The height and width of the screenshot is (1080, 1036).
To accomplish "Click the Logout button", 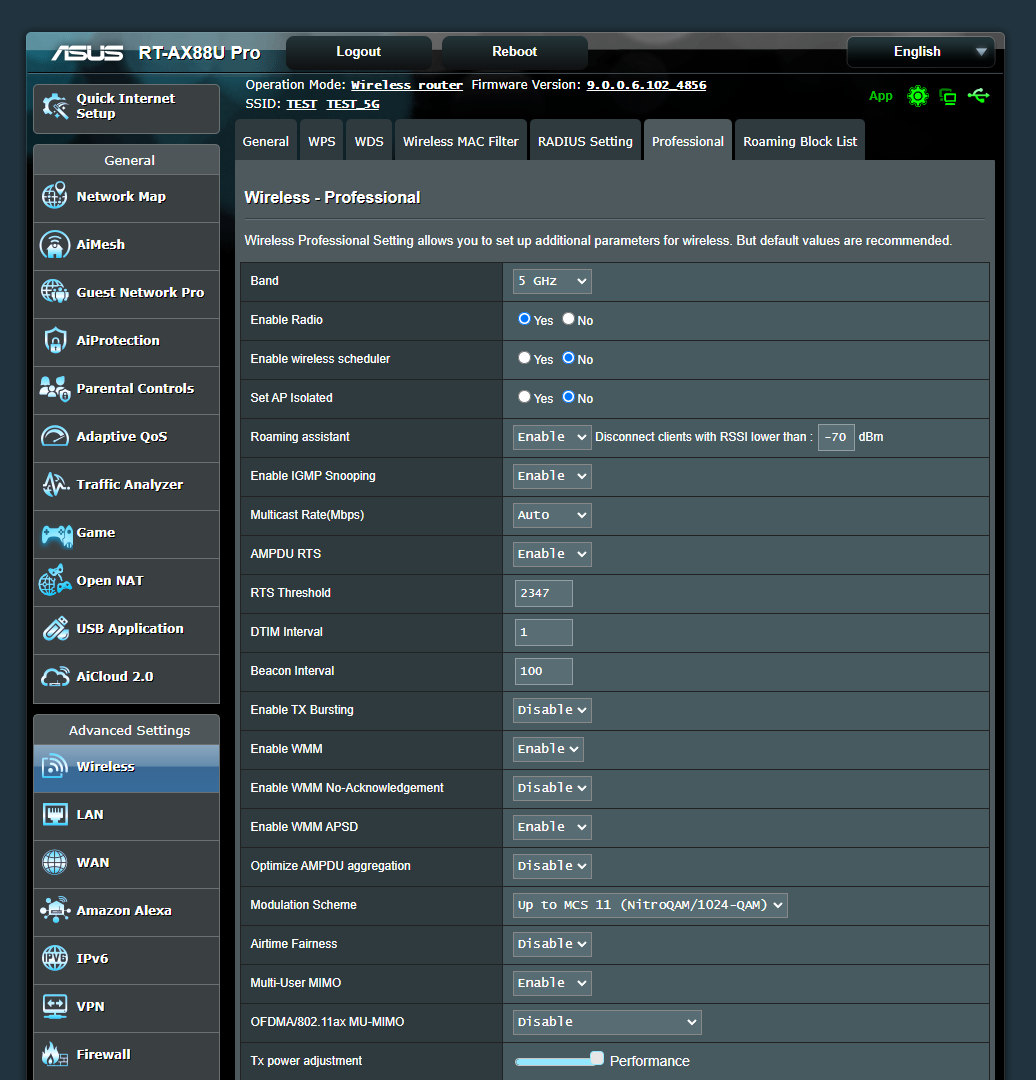I will point(359,52).
